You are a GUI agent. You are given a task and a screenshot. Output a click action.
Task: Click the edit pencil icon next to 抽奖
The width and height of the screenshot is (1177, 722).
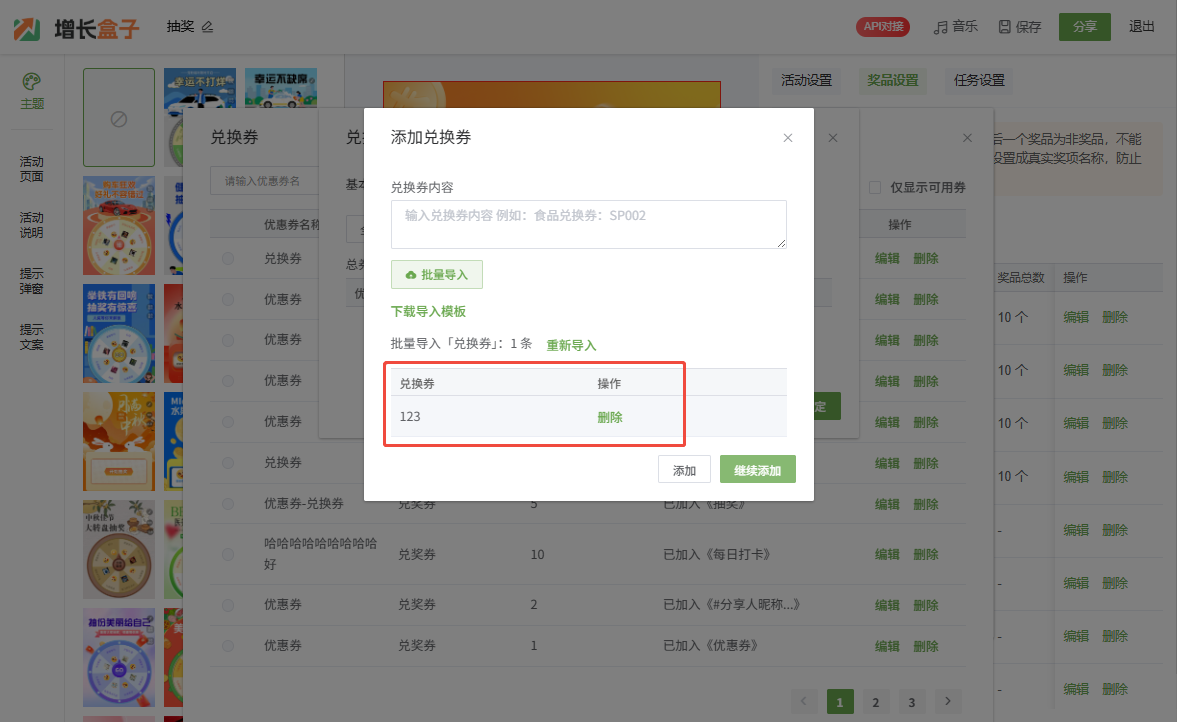click(x=208, y=27)
